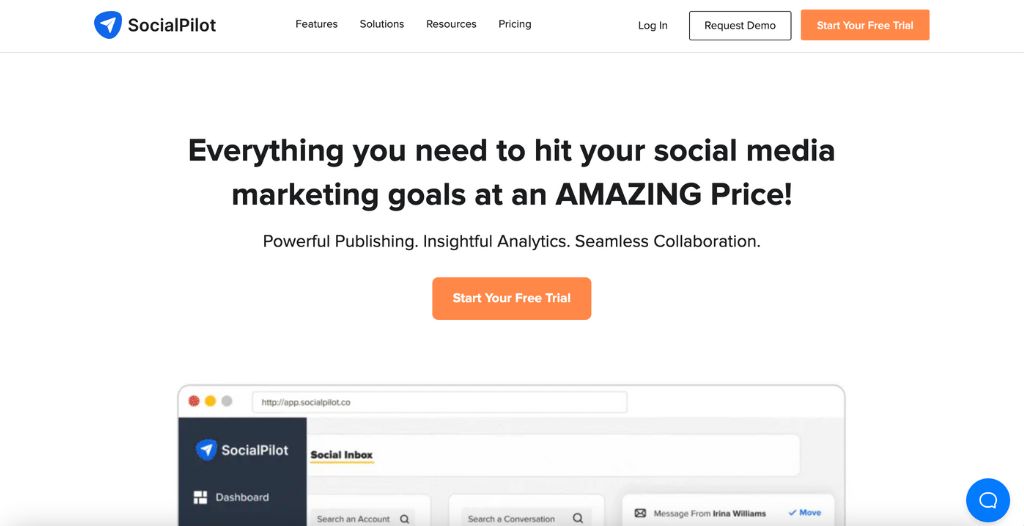This screenshot has width=1024, height=526.
Task: Click the app.socialpilot.co address bar
Action: (x=440, y=403)
